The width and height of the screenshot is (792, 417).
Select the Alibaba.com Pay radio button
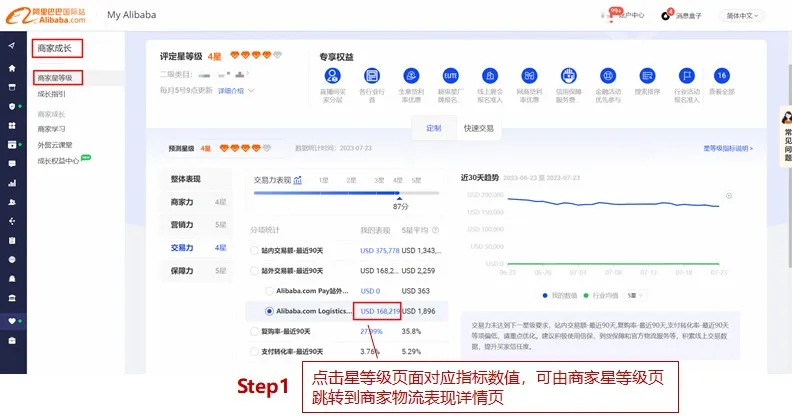click(x=269, y=291)
